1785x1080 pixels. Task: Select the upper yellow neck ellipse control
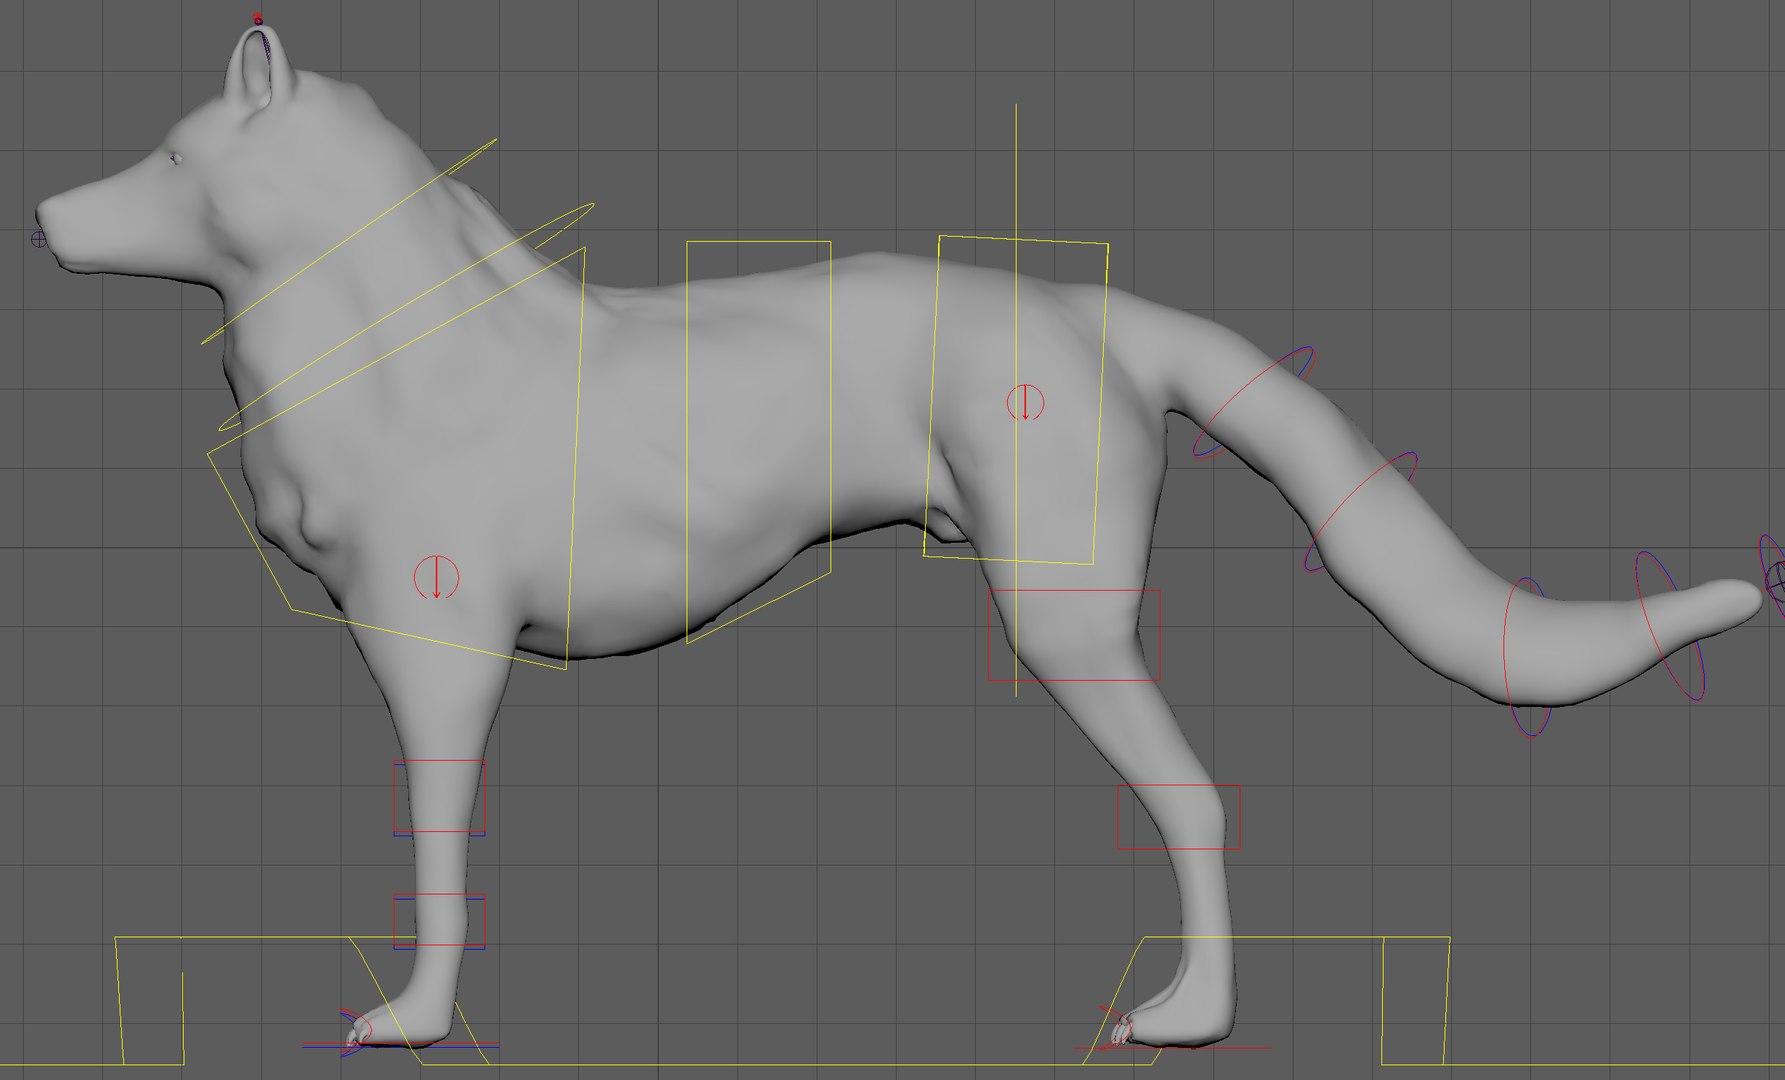[349, 241]
